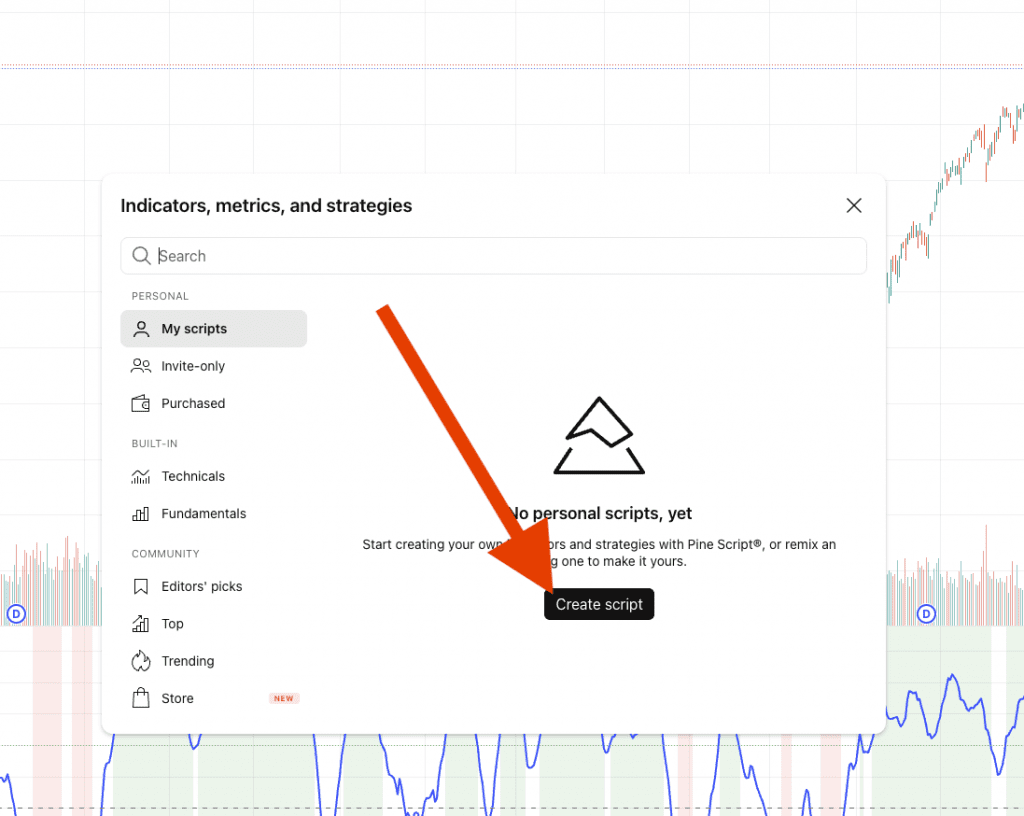The height and width of the screenshot is (816, 1024).
Task: Switch to the Top community section
Action: click(x=171, y=623)
